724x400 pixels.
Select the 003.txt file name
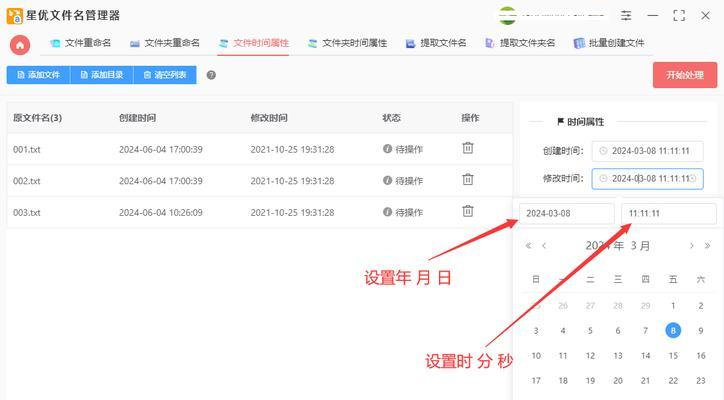click(x=27, y=212)
